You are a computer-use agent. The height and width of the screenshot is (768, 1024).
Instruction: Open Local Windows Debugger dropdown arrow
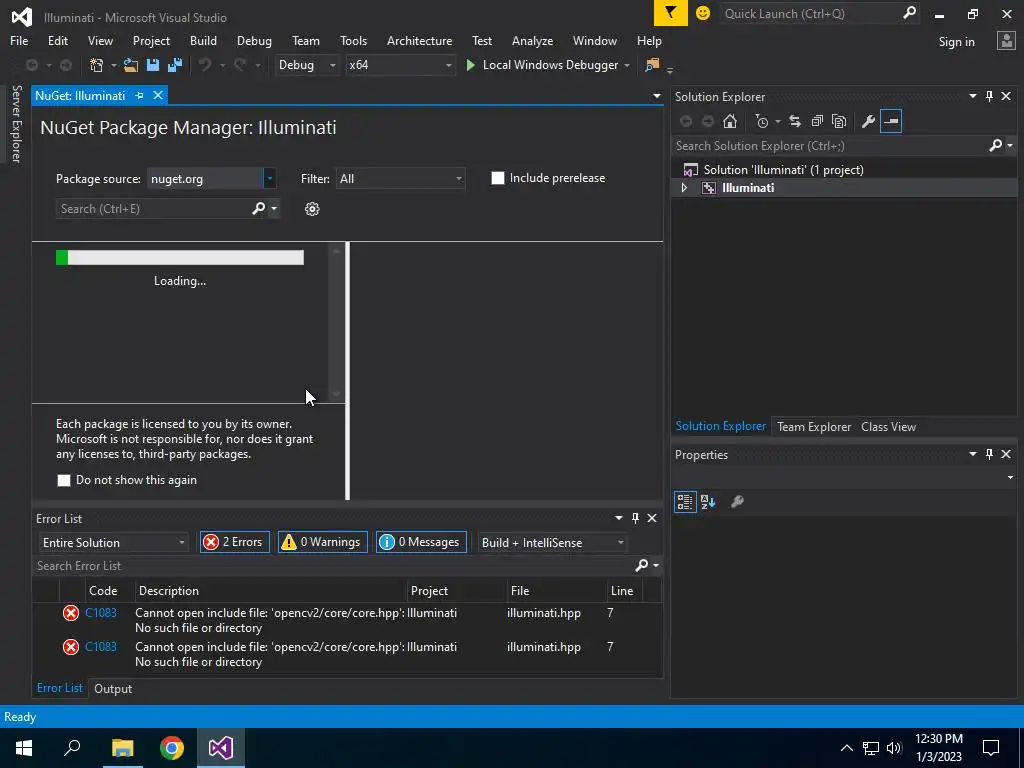tap(627, 65)
